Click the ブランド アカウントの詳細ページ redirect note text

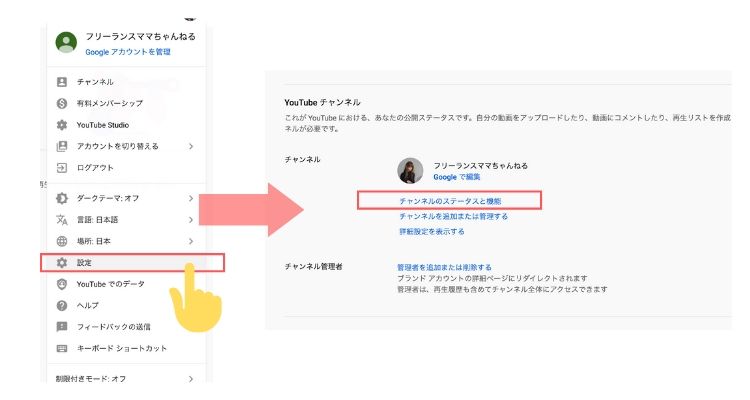(492, 278)
